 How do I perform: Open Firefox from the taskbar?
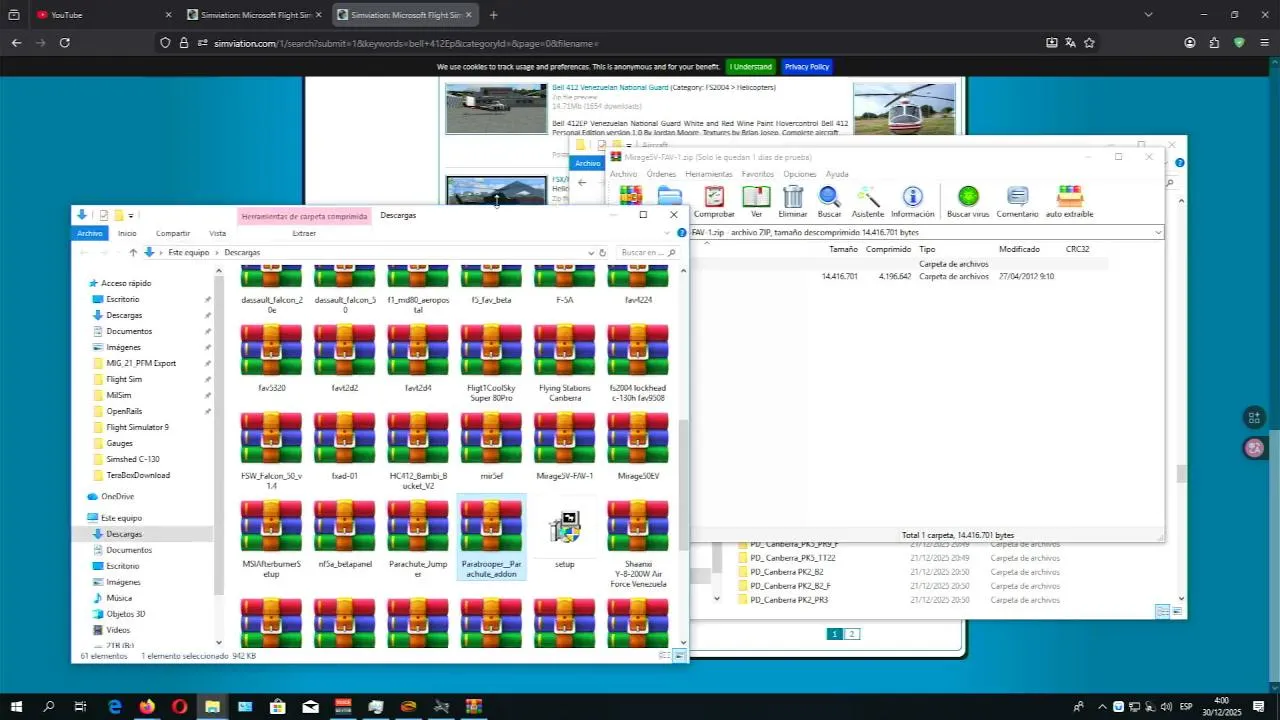147,707
